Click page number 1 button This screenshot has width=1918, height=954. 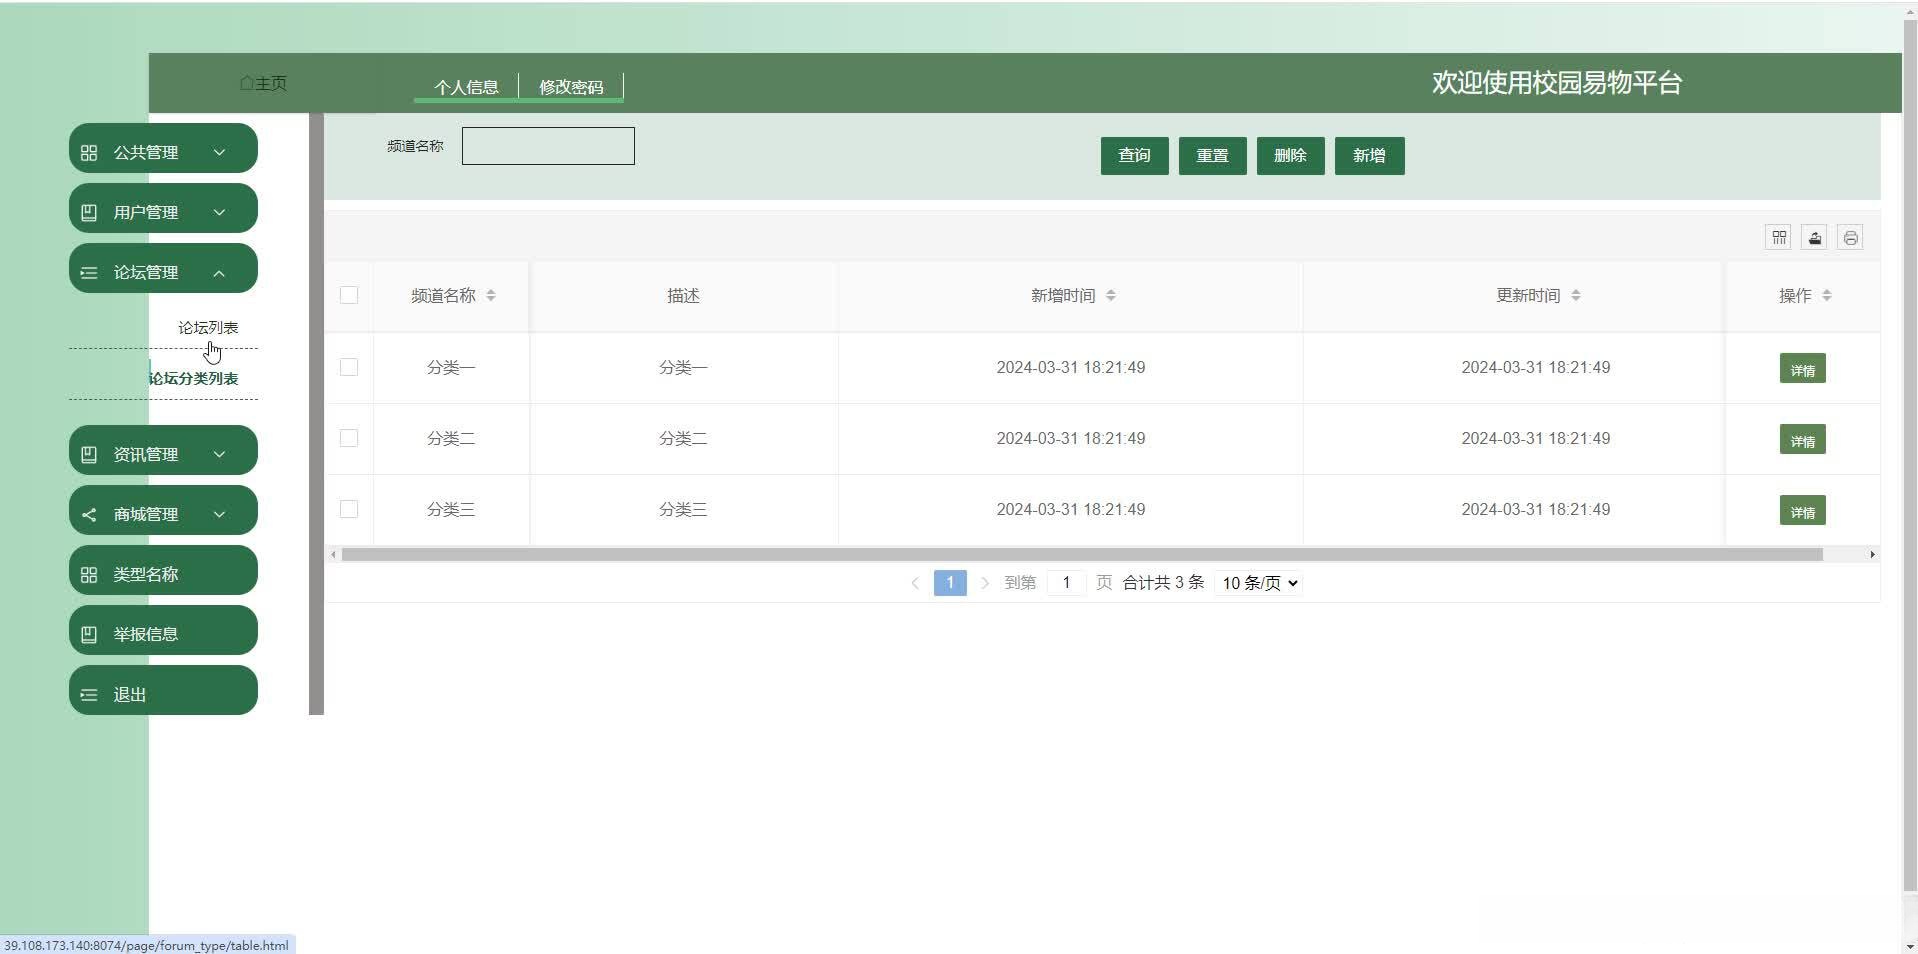pyautogui.click(x=950, y=583)
